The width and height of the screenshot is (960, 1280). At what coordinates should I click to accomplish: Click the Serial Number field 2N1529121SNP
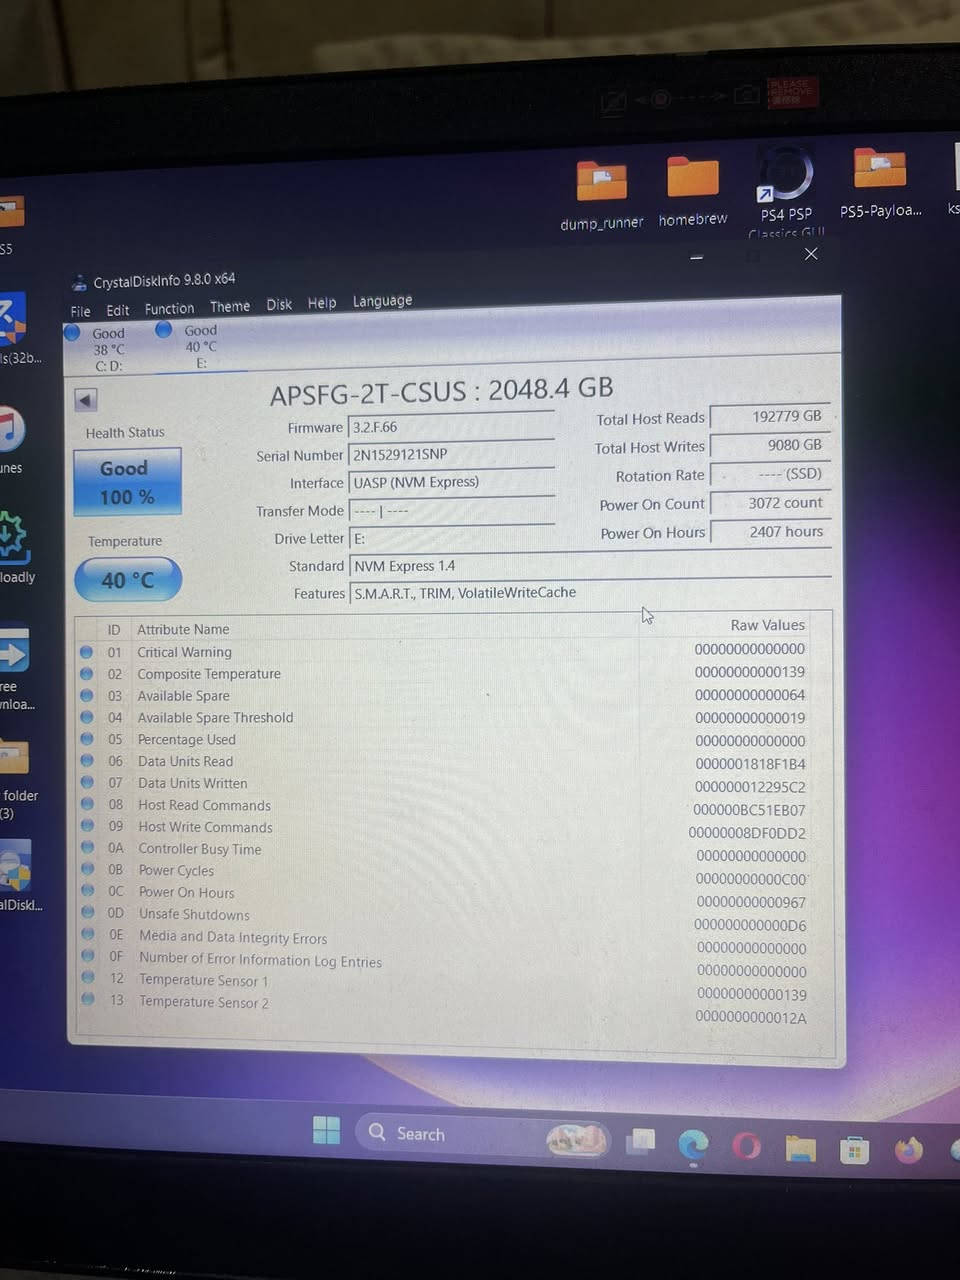coord(451,454)
